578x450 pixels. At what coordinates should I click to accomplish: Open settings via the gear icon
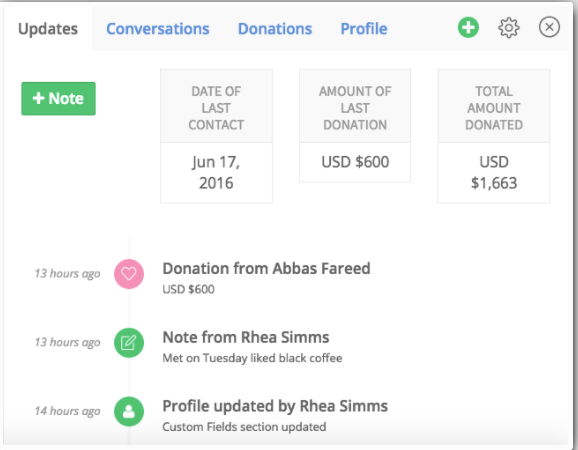click(x=509, y=28)
